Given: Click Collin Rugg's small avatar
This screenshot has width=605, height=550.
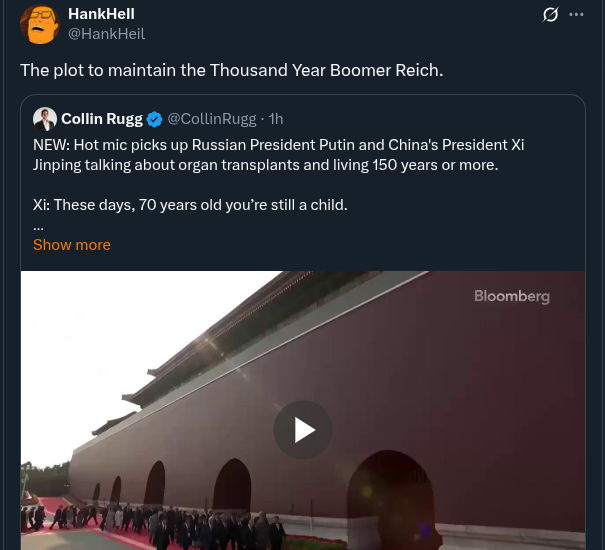Looking at the screenshot, I should [x=45, y=119].
